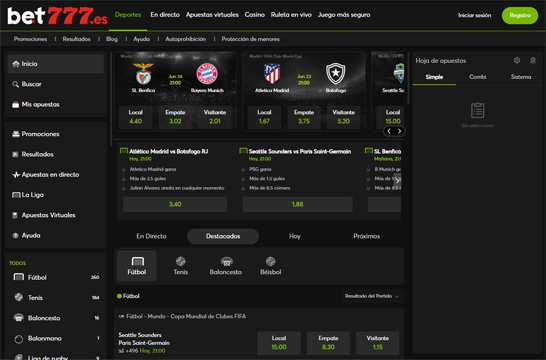Show previous featured match with left arrow
Screen dimensions: 546x360
tap(389, 131)
